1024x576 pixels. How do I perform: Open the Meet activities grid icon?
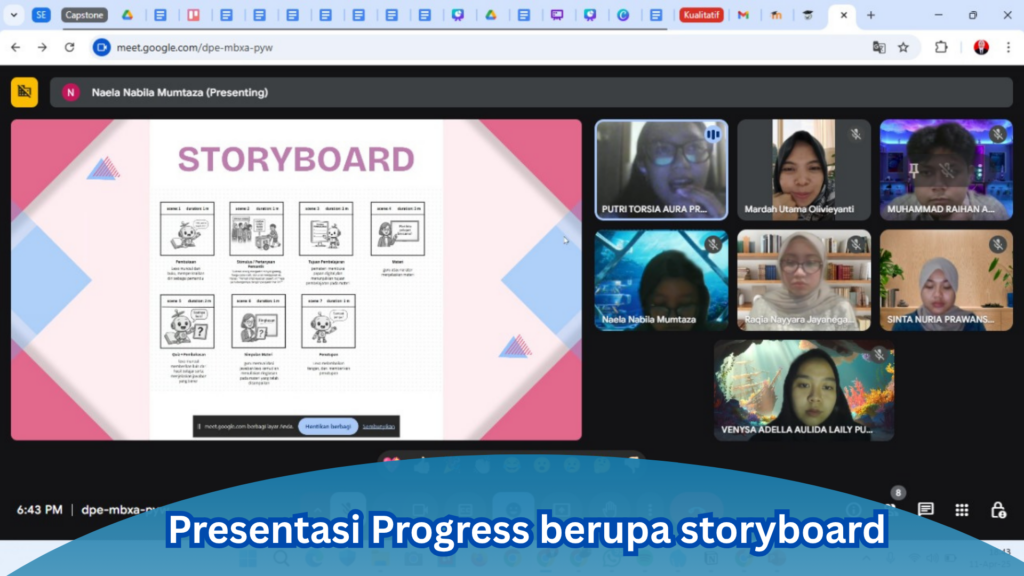click(x=962, y=509)
